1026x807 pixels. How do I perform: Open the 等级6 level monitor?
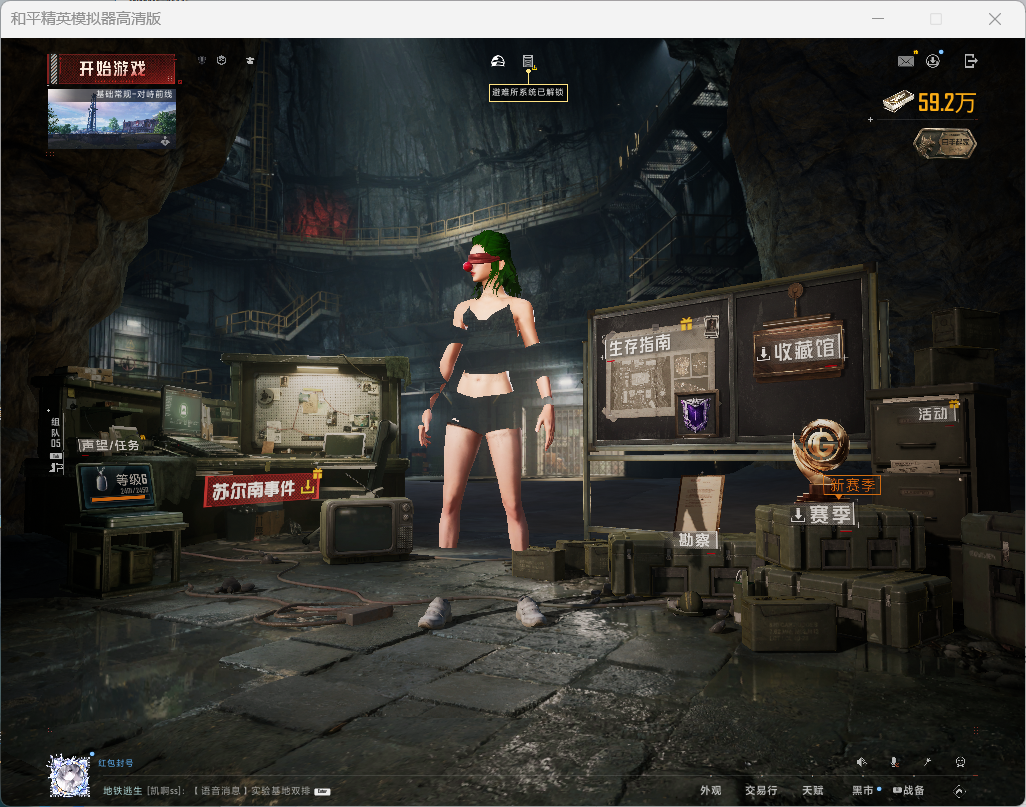pyautogui.click(x=117, y=485)
